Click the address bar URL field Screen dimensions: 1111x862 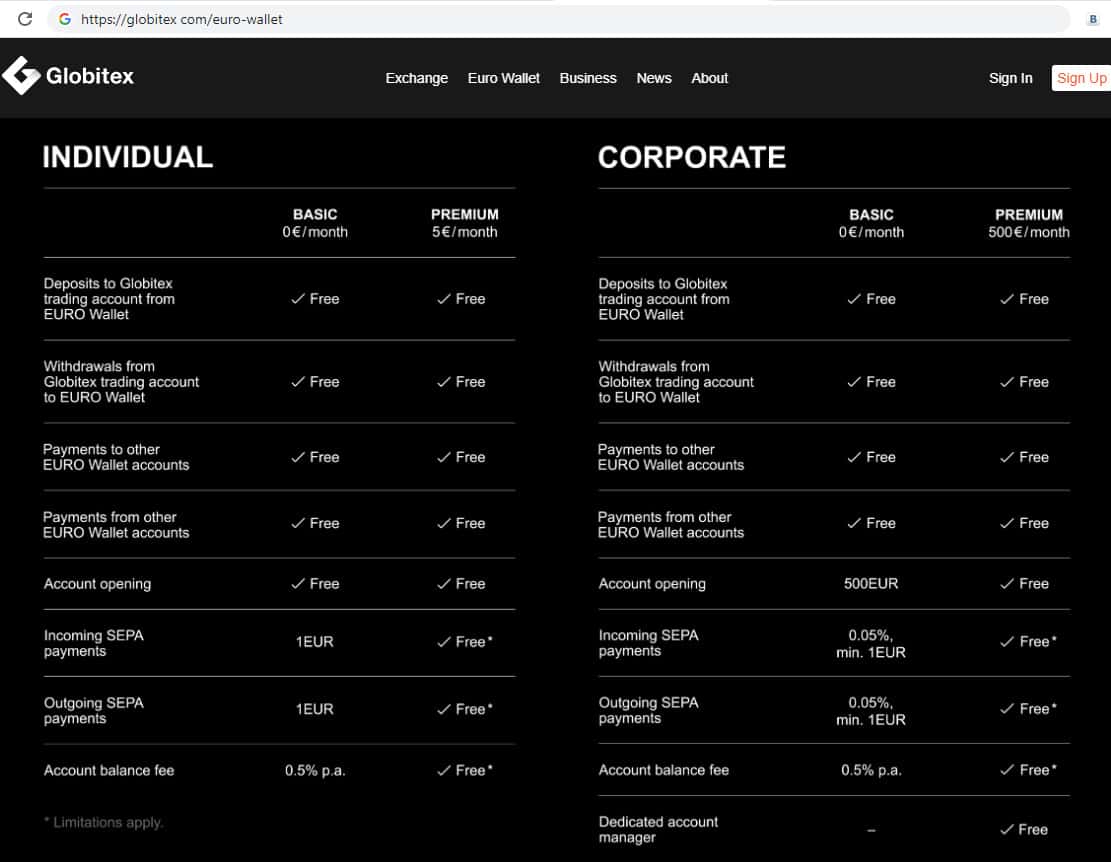(560, 19)
